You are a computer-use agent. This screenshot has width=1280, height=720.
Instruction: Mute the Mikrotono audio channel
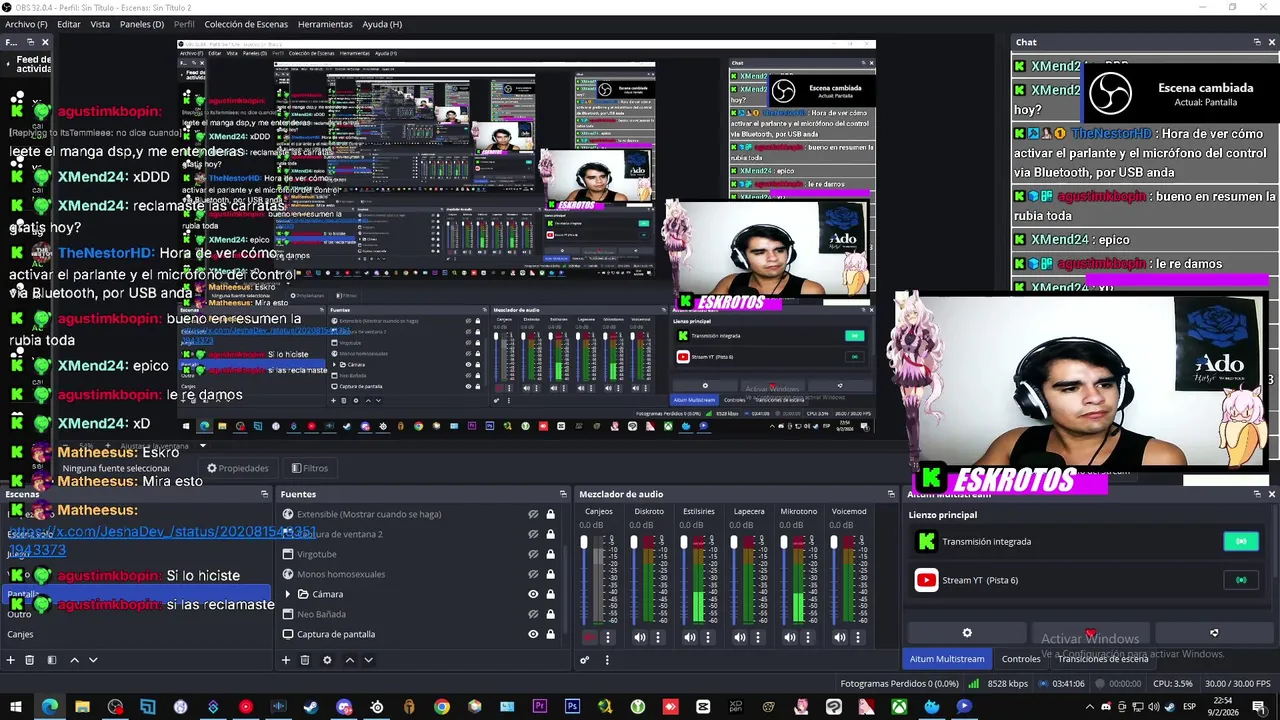point(790,637)
